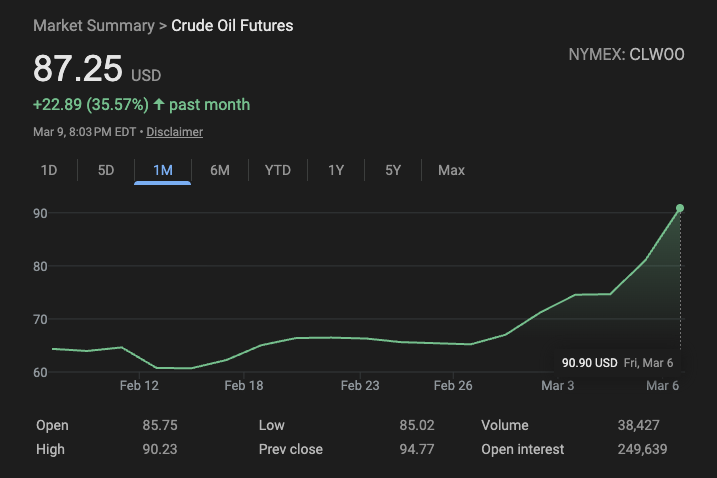Click the NYMEX: CLW00 ticker label
Viewport: 717px width, 478px height.
626,55
